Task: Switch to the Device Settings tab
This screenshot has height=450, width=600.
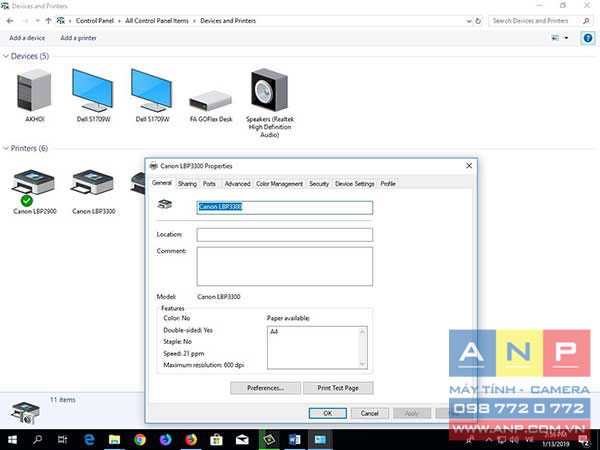Action: coord(354,184)
